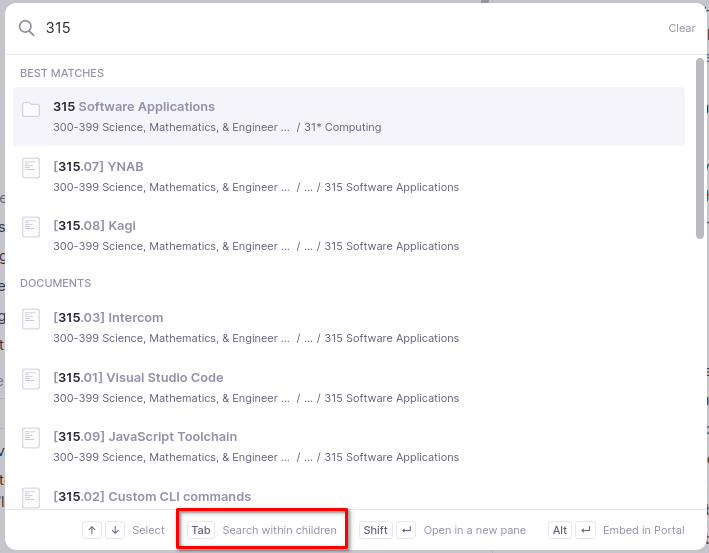
Task: Click the document icon beside Kagi
Action: coord(31,228)
